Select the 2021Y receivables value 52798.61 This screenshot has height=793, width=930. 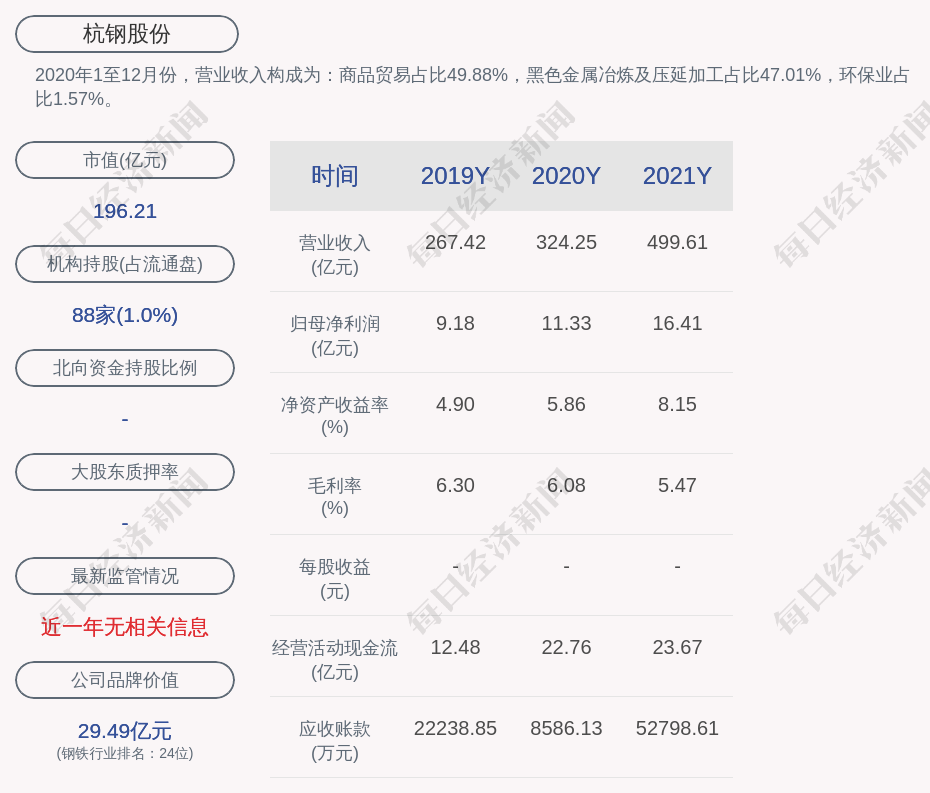[x=677, y=728]
